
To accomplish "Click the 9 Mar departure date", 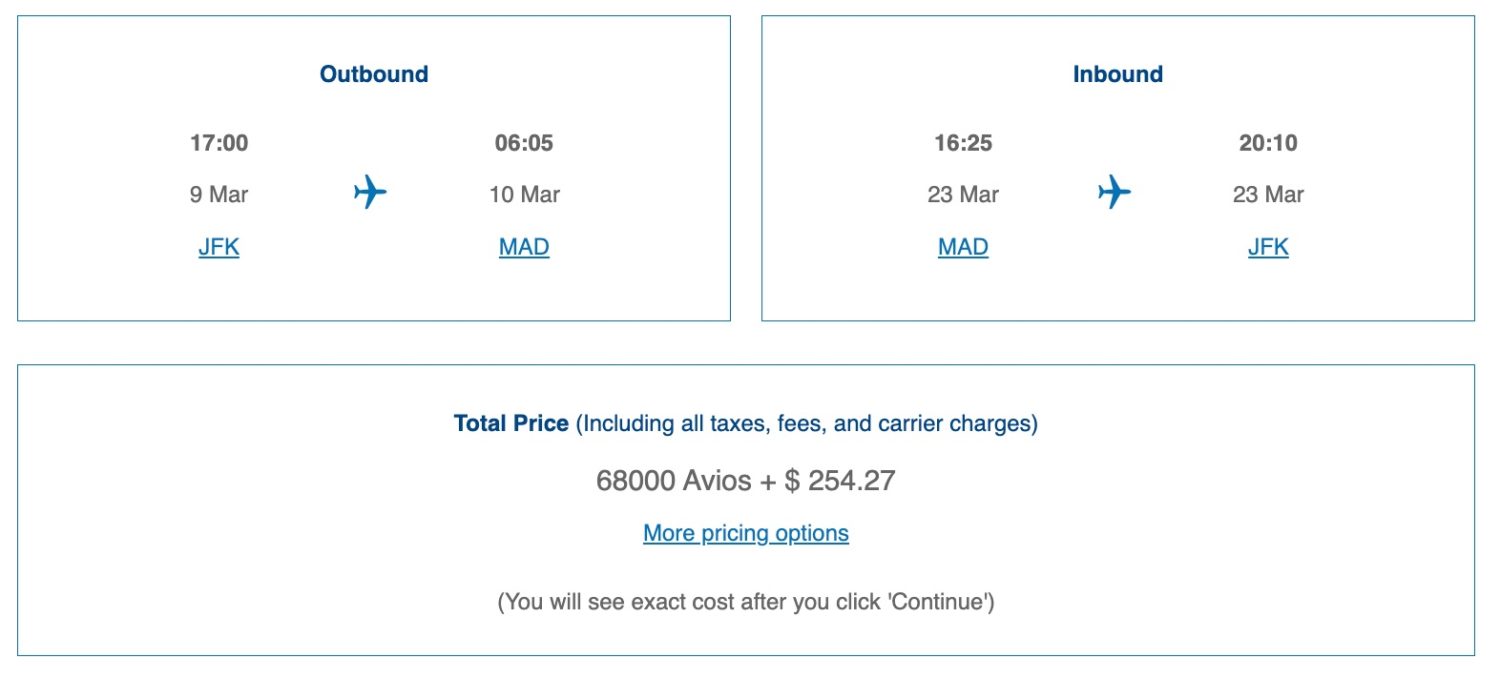I will [x=218, y=194].
